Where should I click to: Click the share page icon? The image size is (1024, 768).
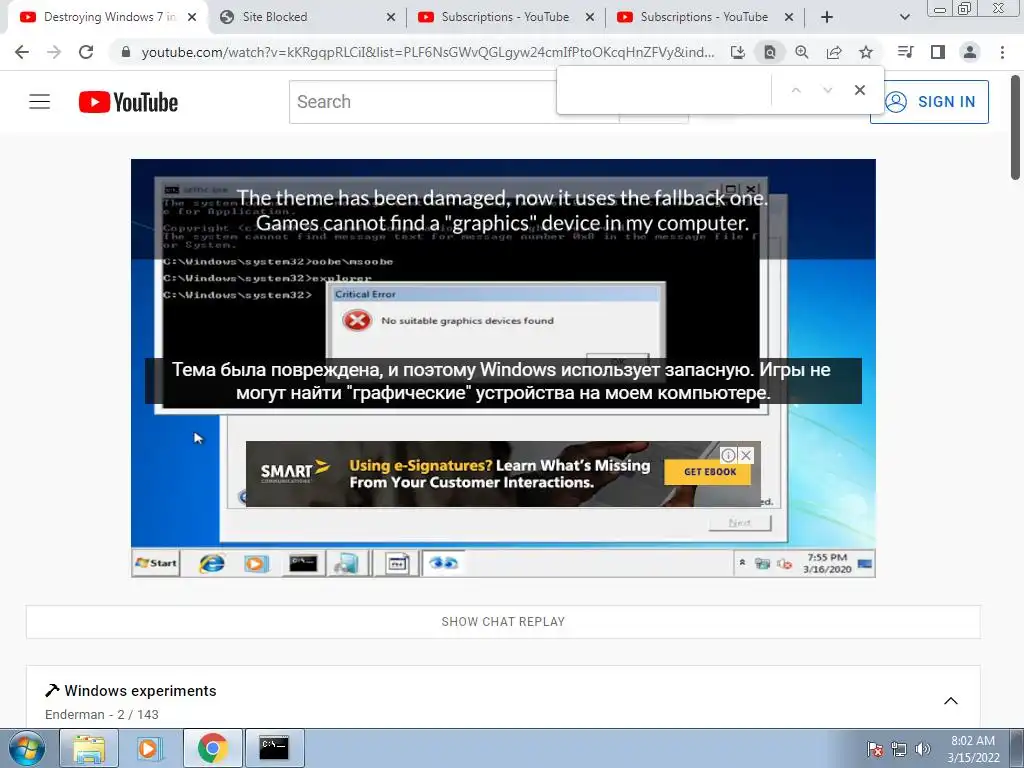834,52
